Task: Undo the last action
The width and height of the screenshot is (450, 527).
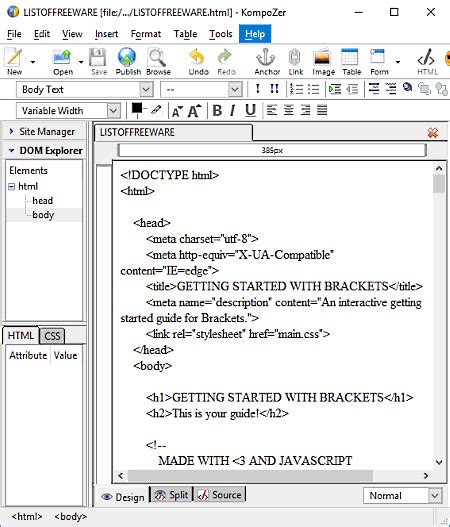Action: [198, 61]
